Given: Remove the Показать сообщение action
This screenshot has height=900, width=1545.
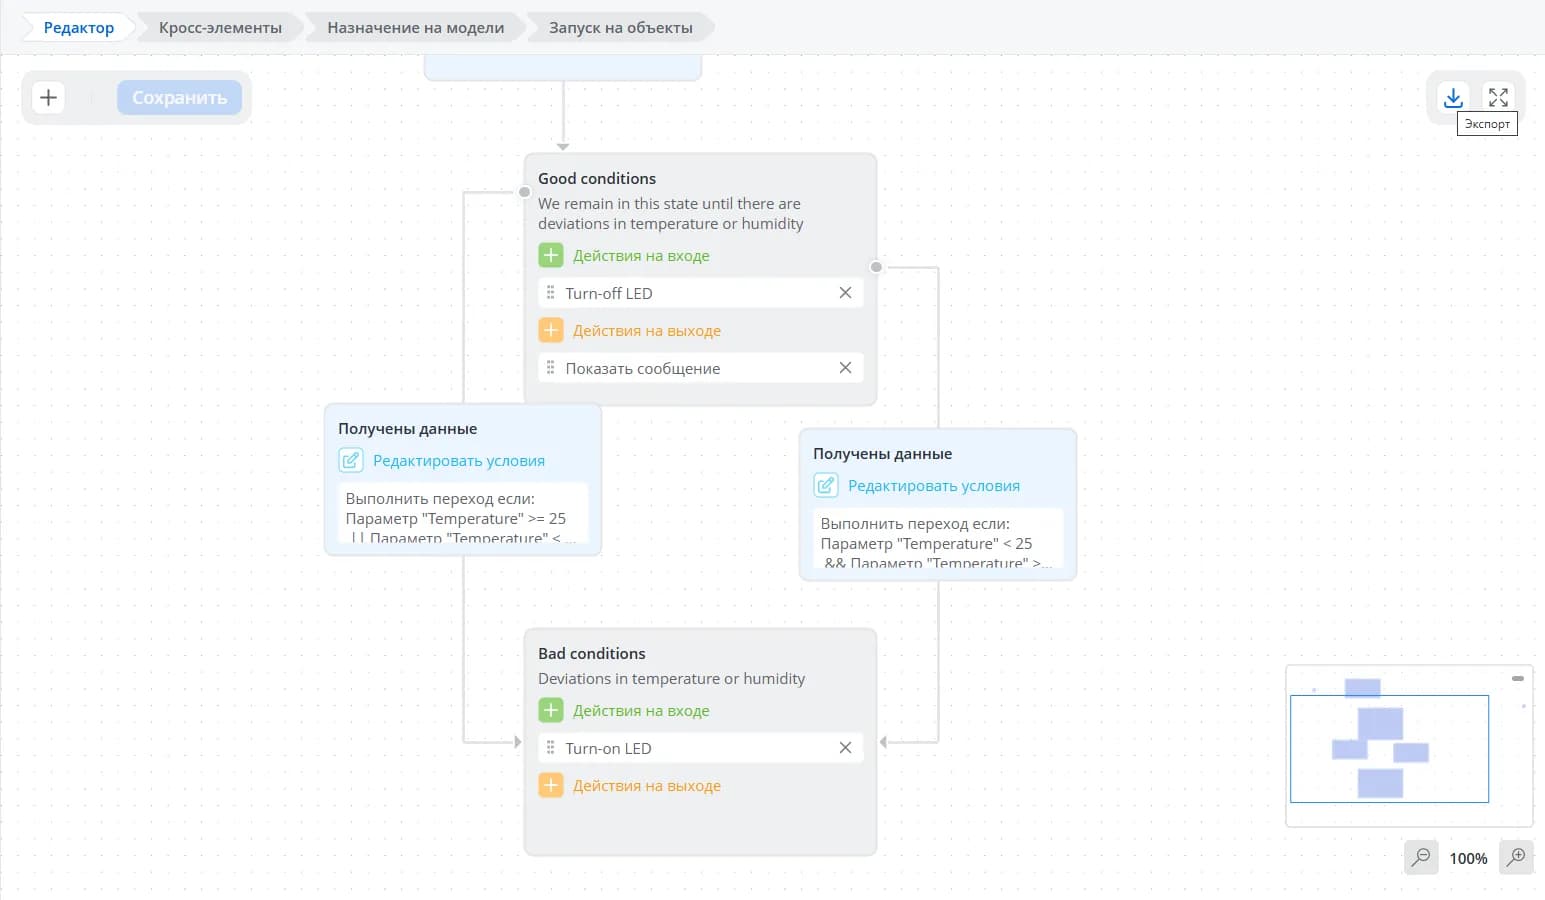Looking at the screenshot, I should click(x=845, y=367).
